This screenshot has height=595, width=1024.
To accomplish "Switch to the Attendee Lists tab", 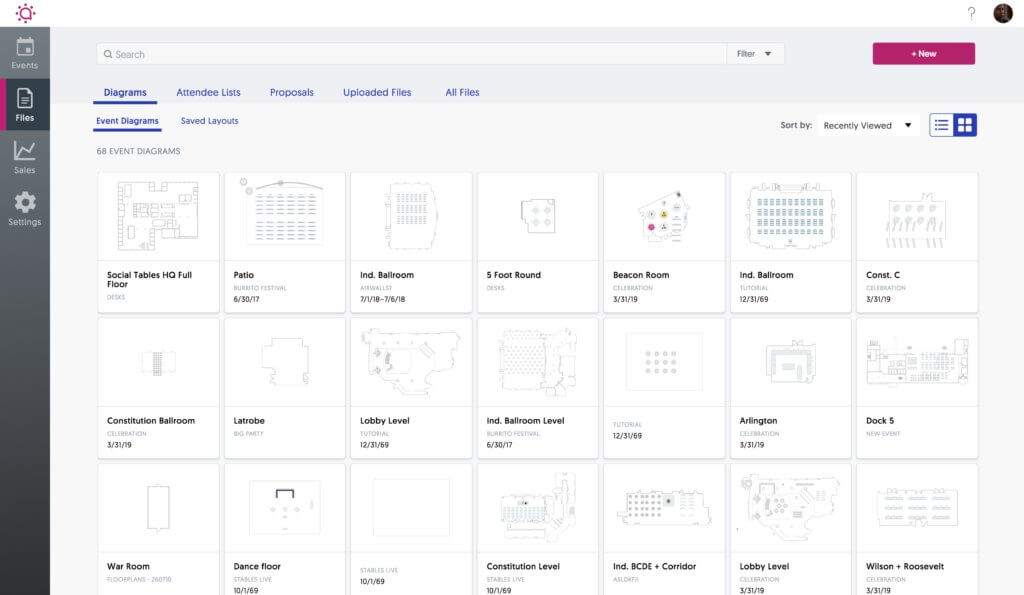I will coord(207,92).
